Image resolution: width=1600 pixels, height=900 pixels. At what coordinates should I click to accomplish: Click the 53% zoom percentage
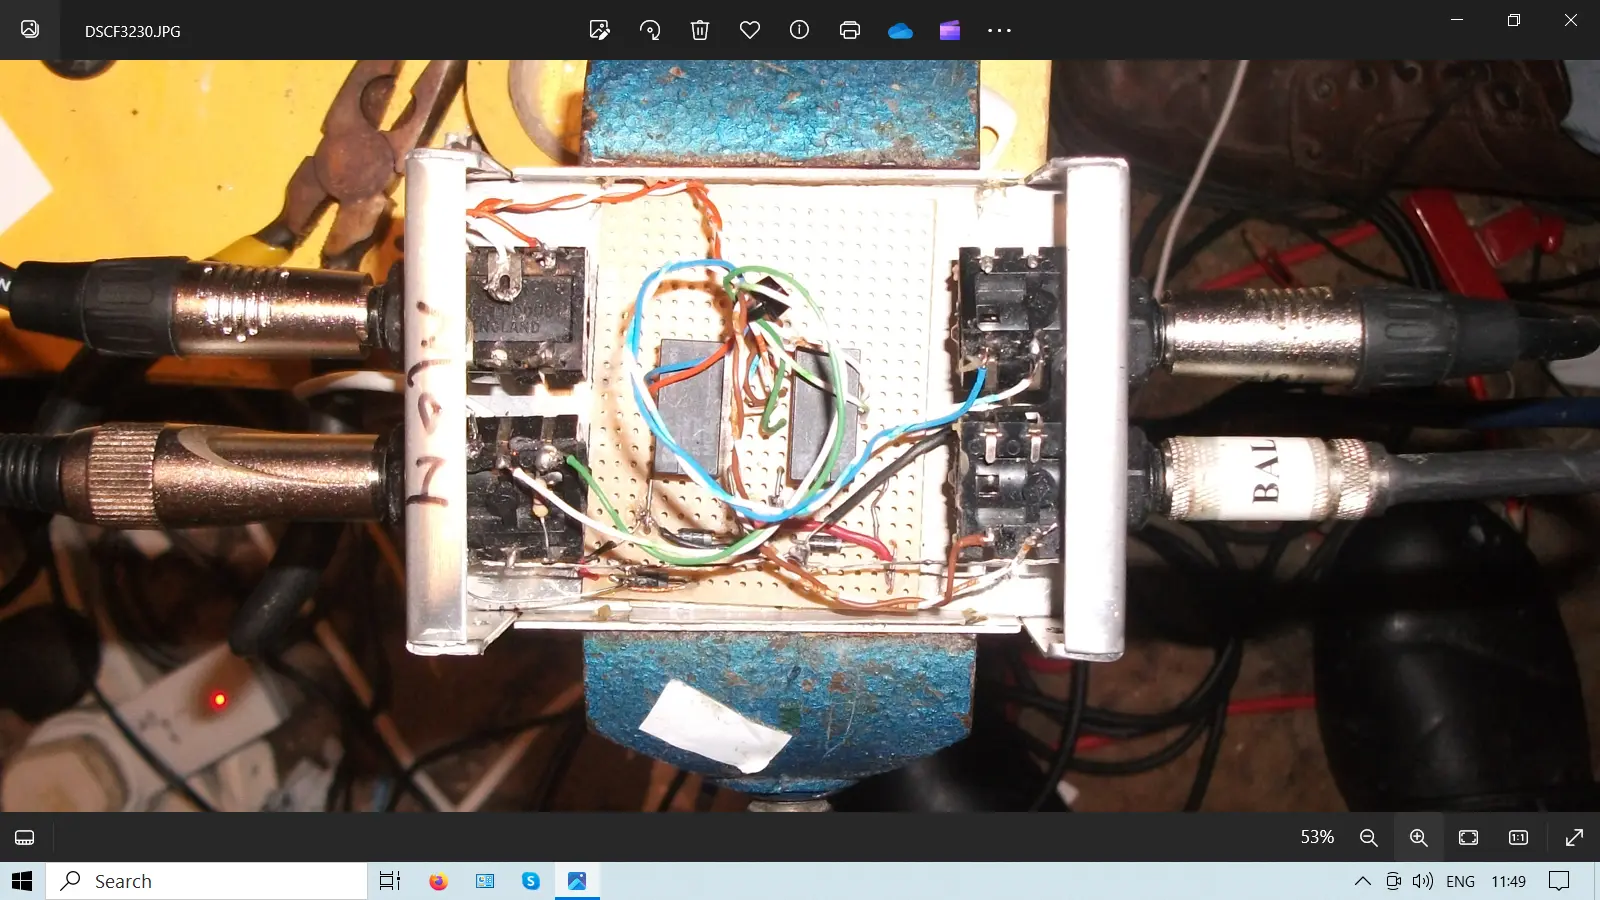[x=1317, y=837]
